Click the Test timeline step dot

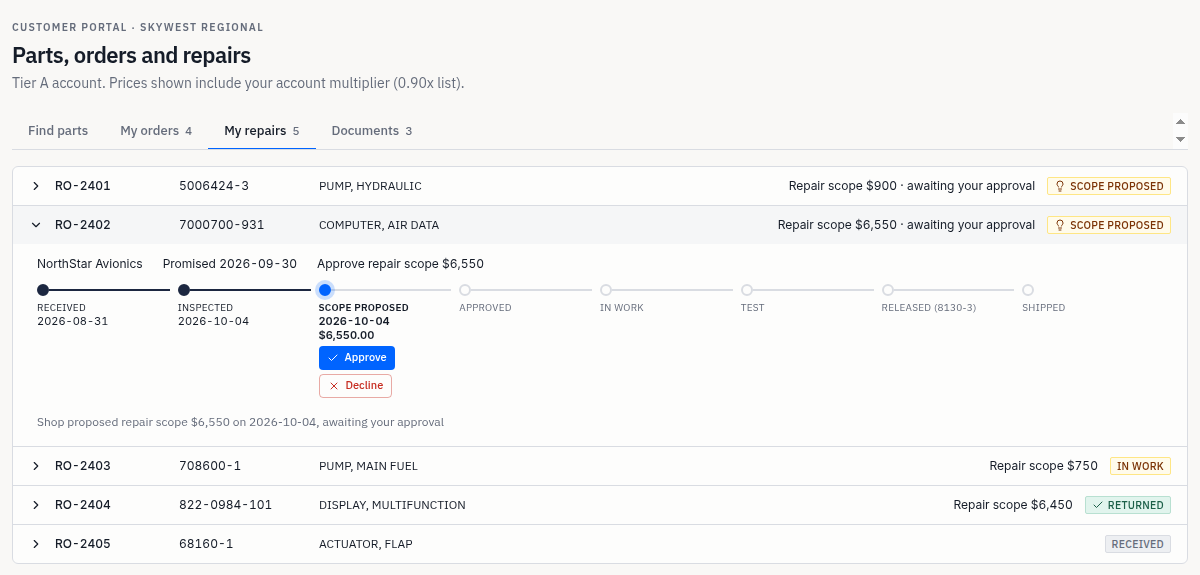point(747,290)
